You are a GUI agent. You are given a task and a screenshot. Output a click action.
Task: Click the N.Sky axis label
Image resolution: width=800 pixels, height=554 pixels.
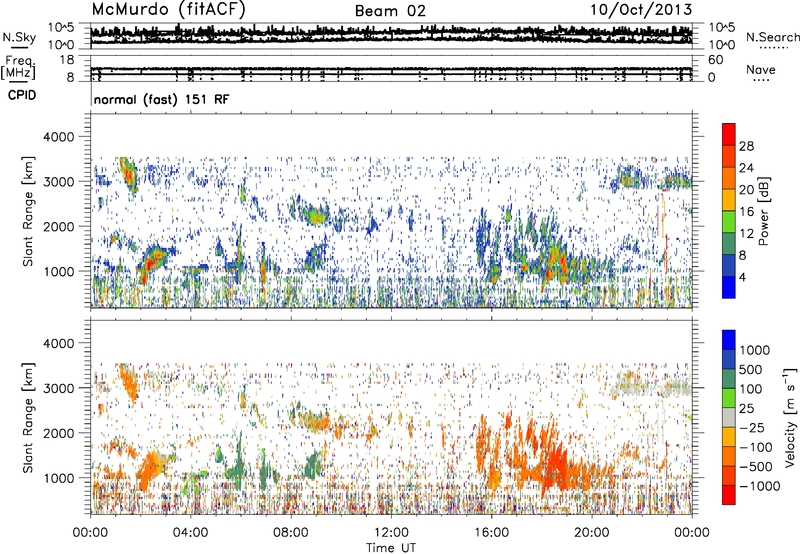point(19,37)
